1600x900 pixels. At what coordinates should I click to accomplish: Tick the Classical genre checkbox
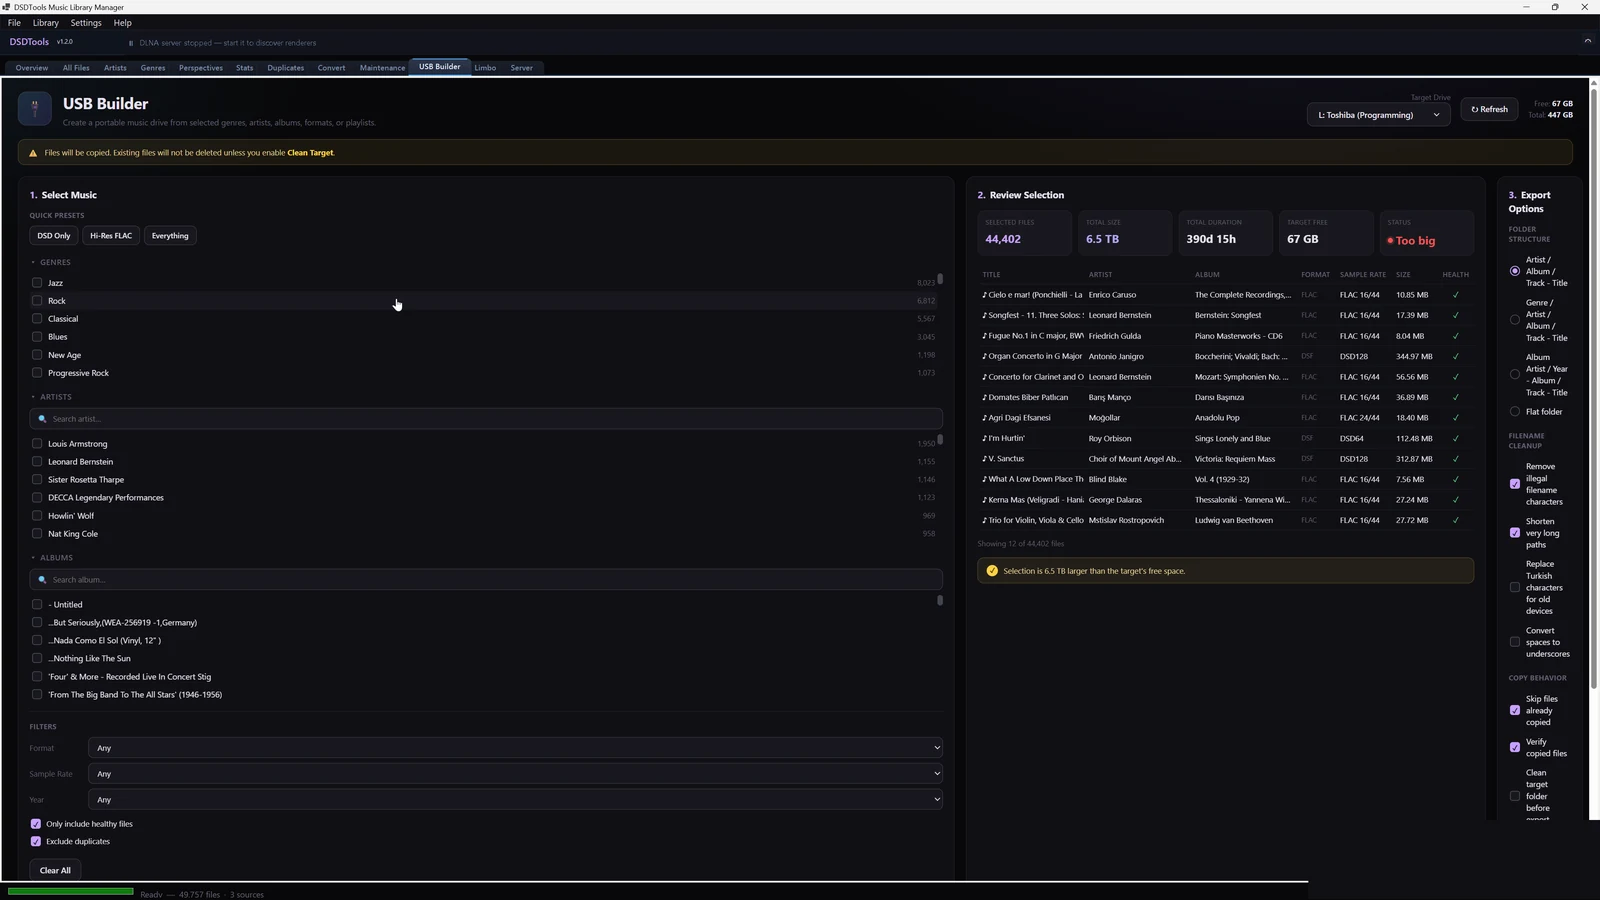pyautogui.click(x=37, y=319)
